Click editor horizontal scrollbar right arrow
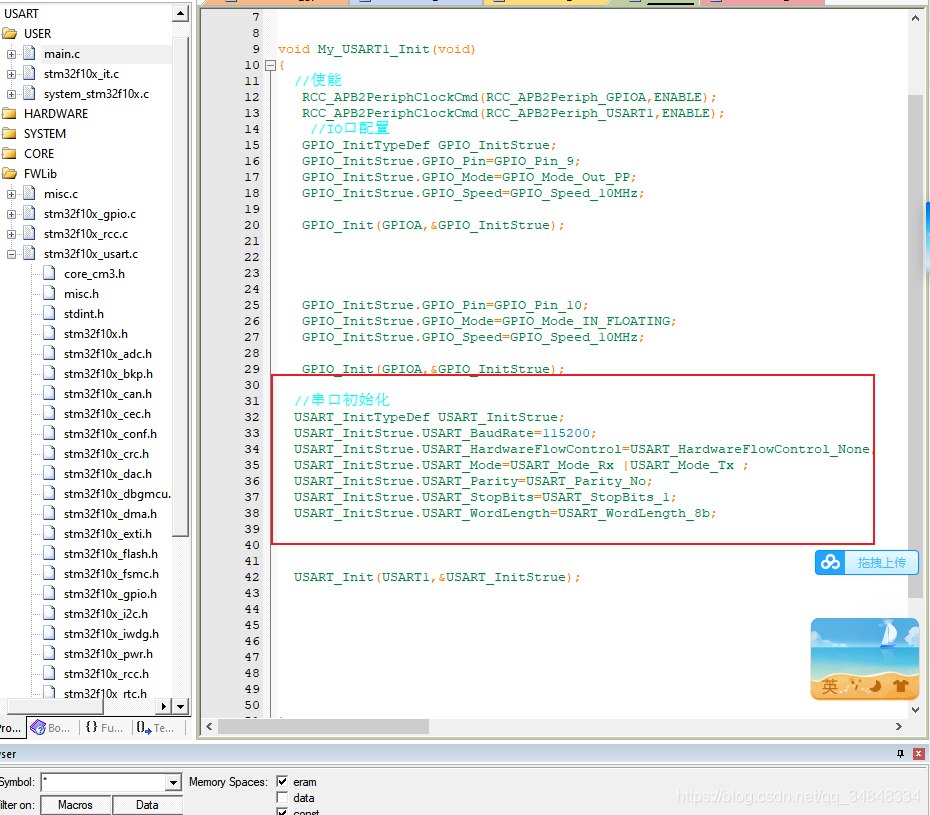The height and width of the screenshot is (815, 930). (899, 726)
